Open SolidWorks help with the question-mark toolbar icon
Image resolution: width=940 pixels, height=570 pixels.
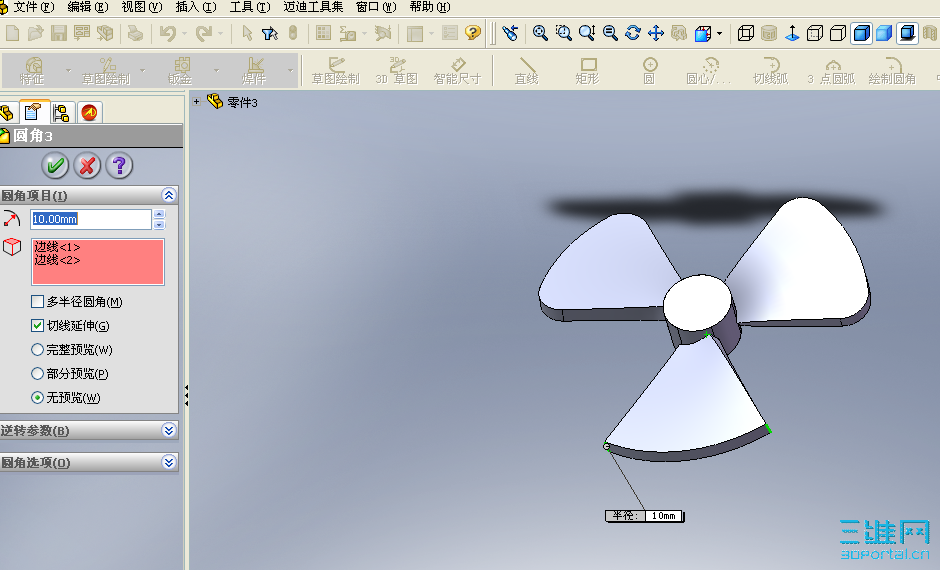(x=473, y=33)
